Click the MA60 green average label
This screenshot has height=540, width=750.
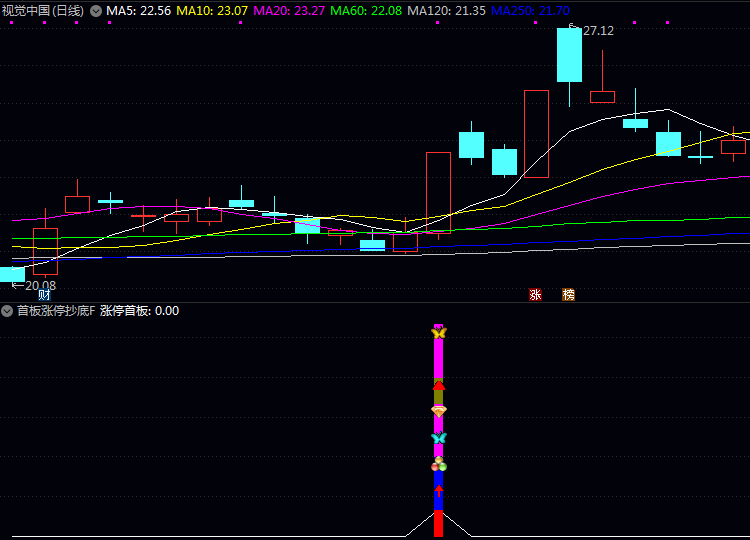[366, 11]
